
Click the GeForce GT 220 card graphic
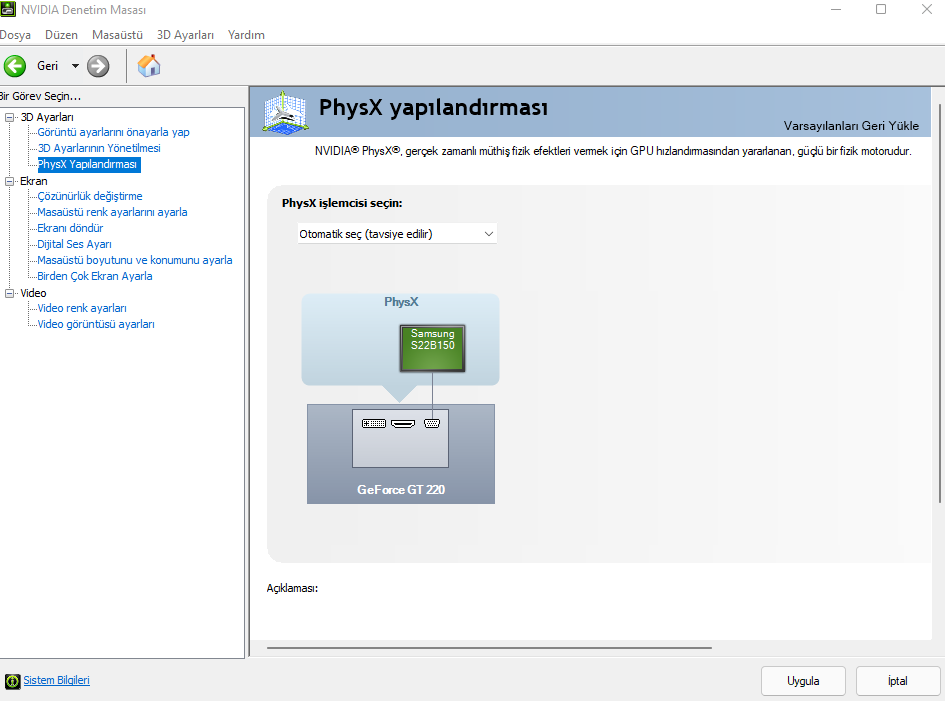tap(401, 454)
